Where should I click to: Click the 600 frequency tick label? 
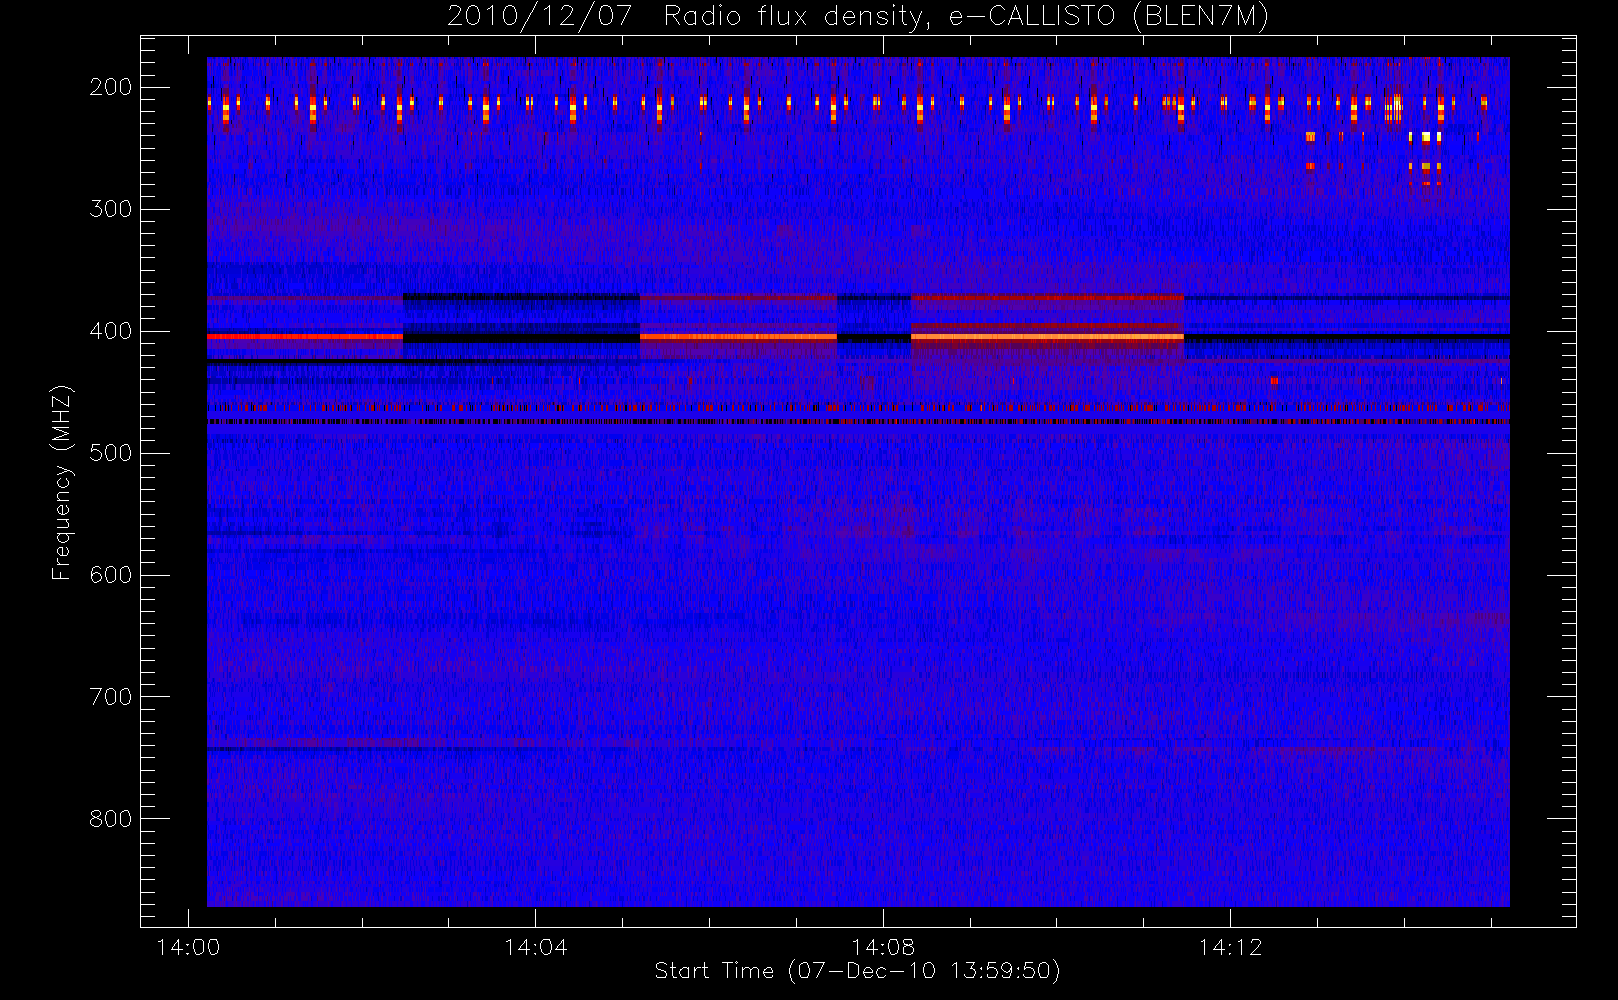(x=111, y=575)
